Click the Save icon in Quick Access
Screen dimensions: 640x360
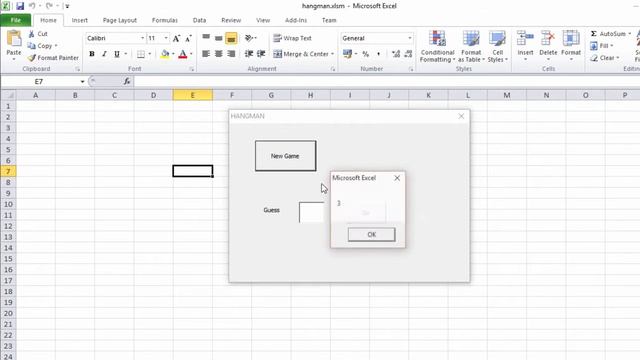coord(20,6)
